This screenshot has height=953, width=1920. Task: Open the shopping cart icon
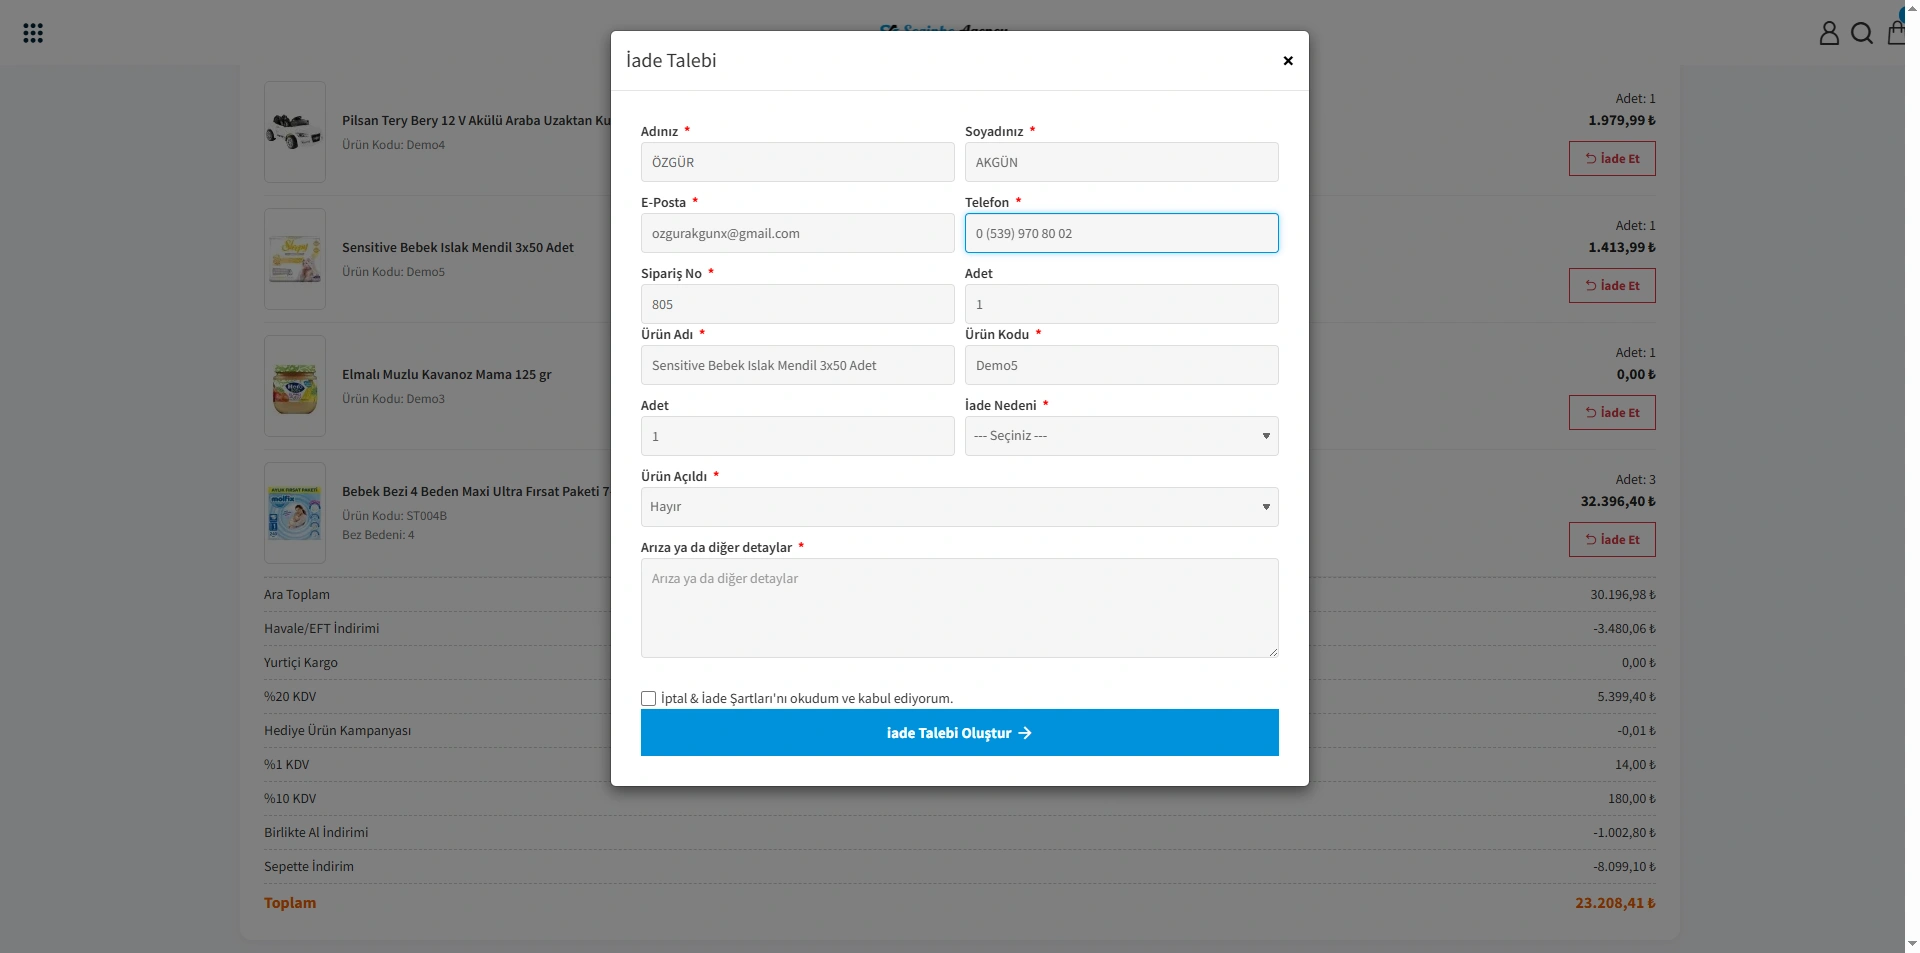[1897, 33]
